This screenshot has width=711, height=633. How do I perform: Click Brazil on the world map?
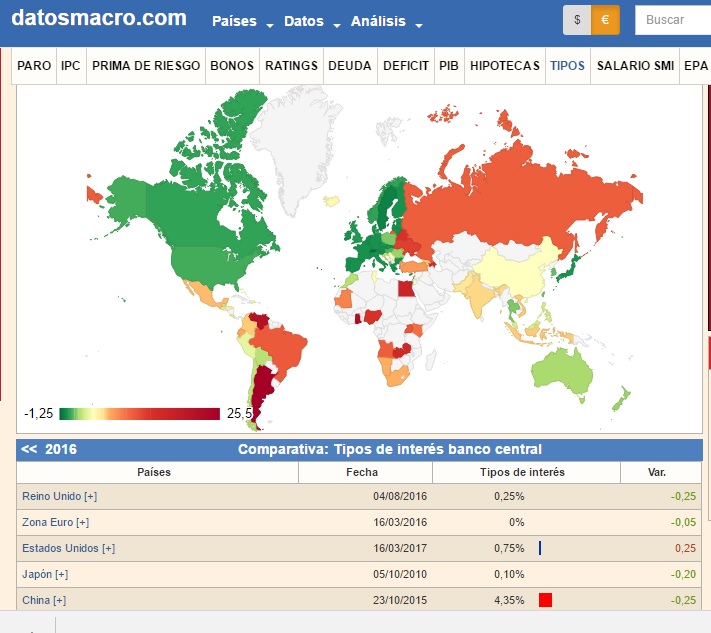pos(281,347)
